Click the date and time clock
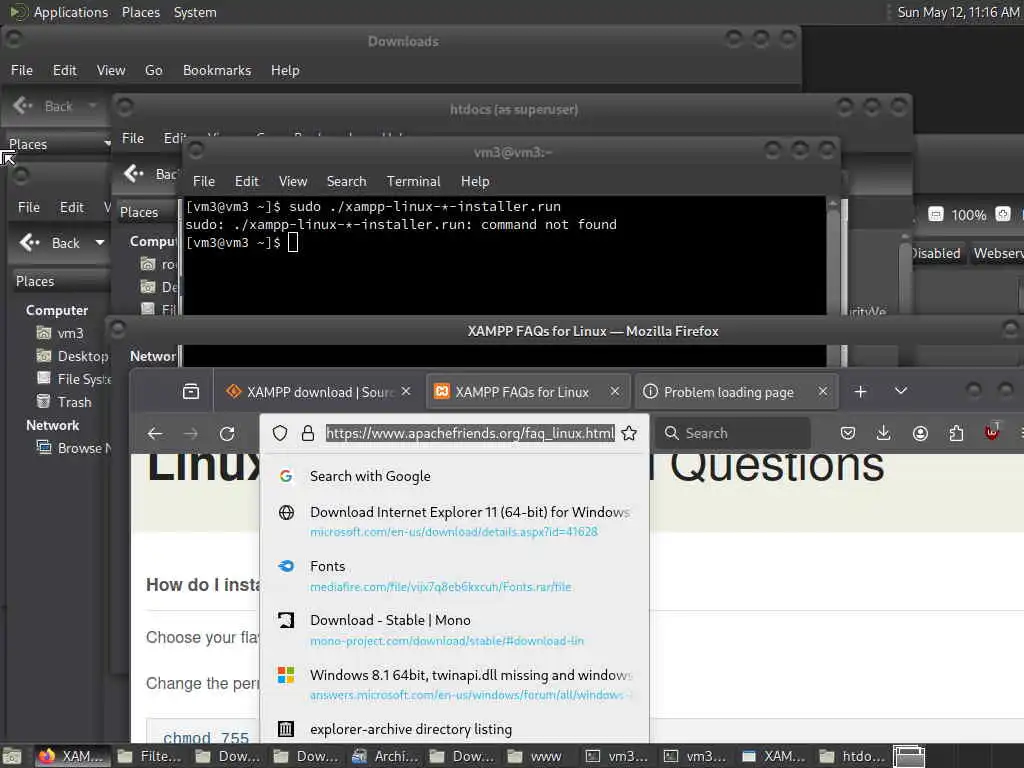The width and height of the screenshot is (1024, 768). tap(957, 12)
